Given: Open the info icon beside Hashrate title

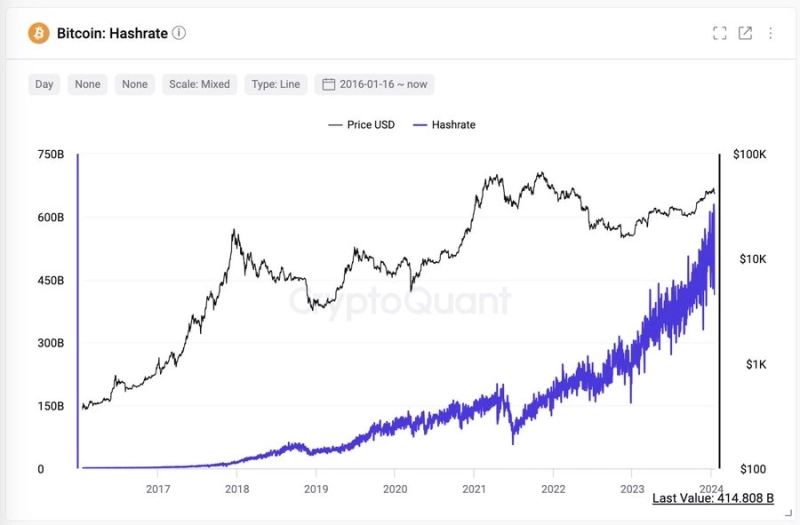Looking at the screenshot, I should [x=179, y=33].
